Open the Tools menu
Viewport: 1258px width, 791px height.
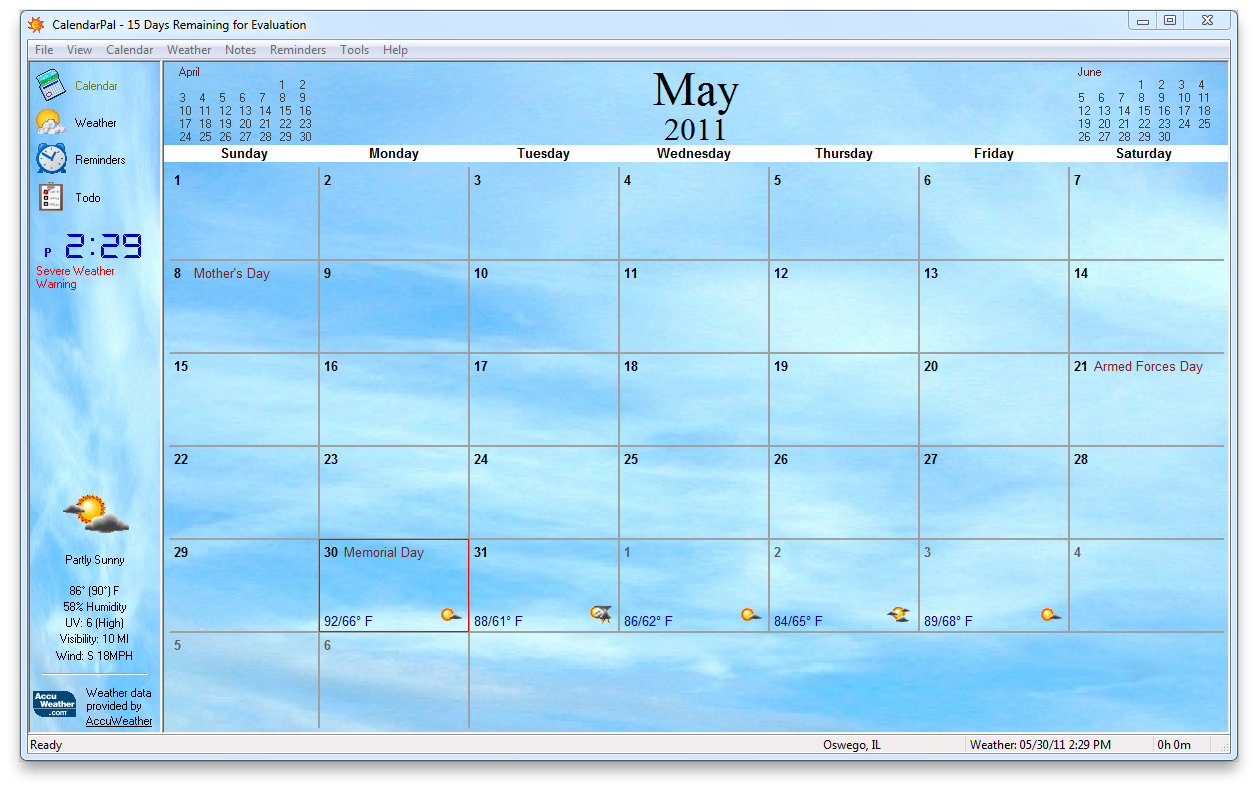[x=354, y=49]
